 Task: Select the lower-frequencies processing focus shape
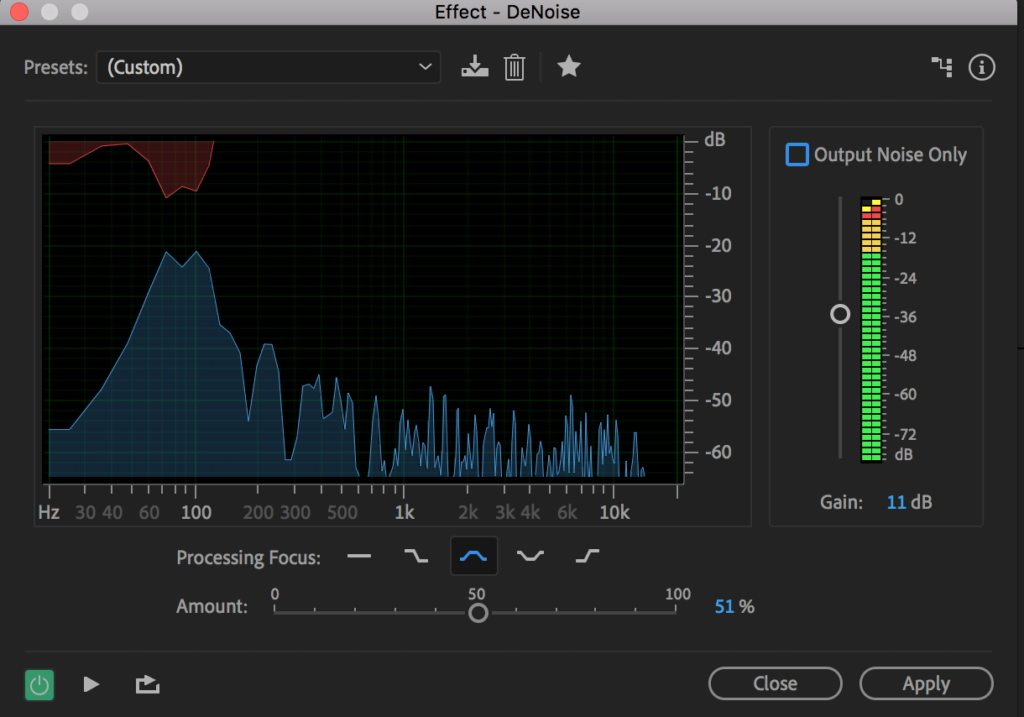tap(416, 556)
